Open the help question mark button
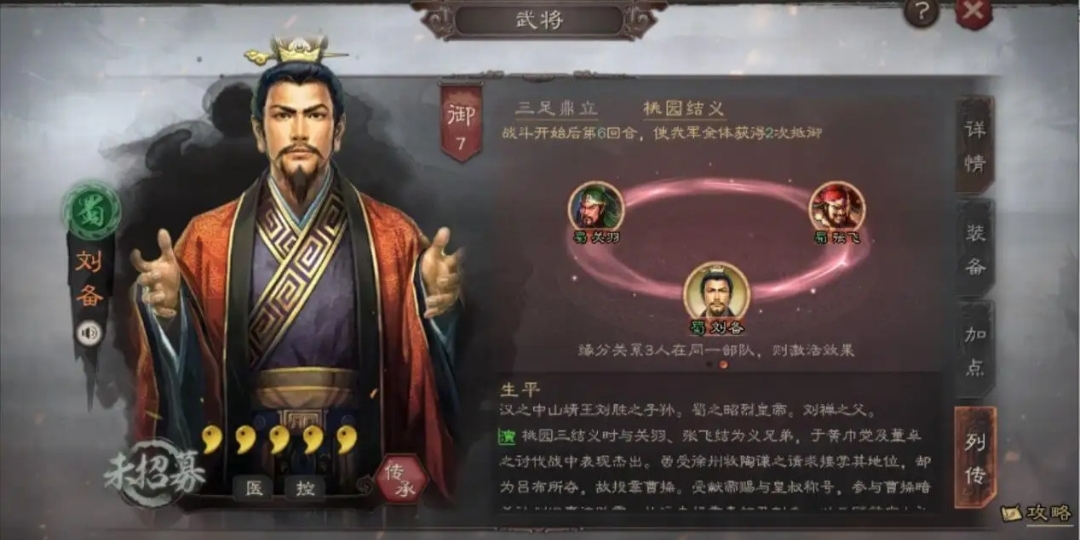 click(922, 12)
